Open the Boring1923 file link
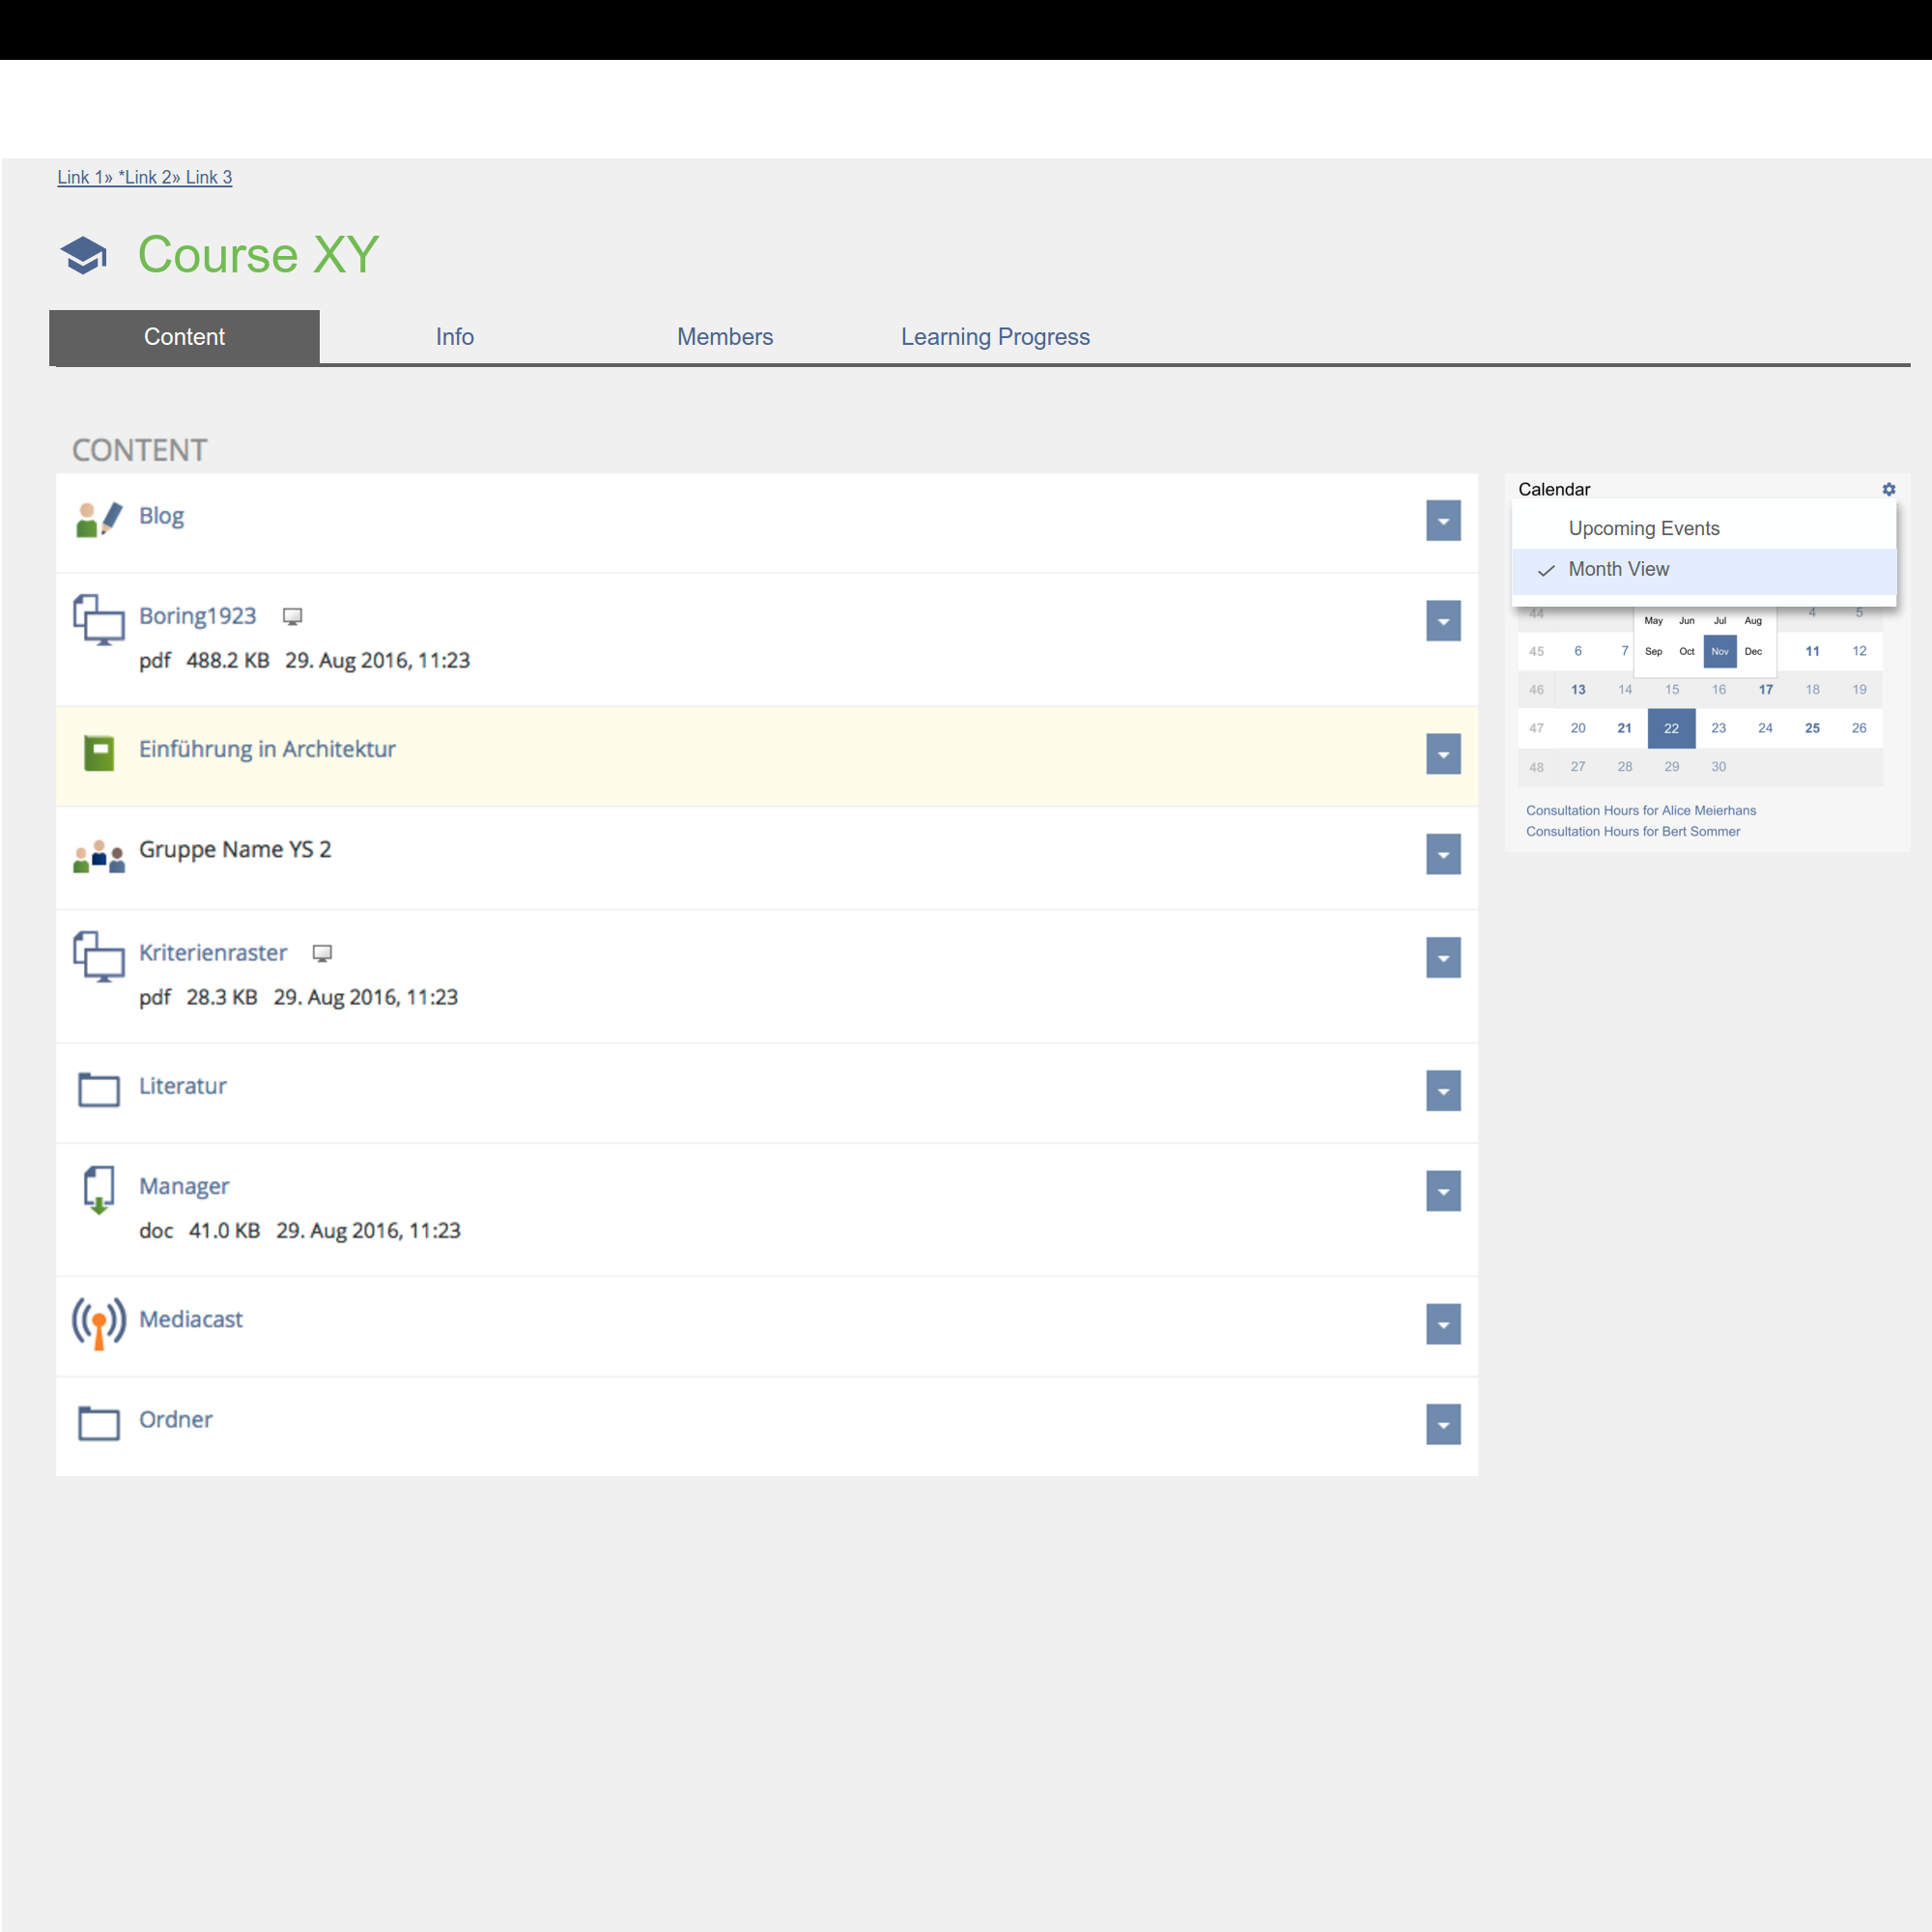This screenshot has height=1932, width=1932. click(197, 616)
